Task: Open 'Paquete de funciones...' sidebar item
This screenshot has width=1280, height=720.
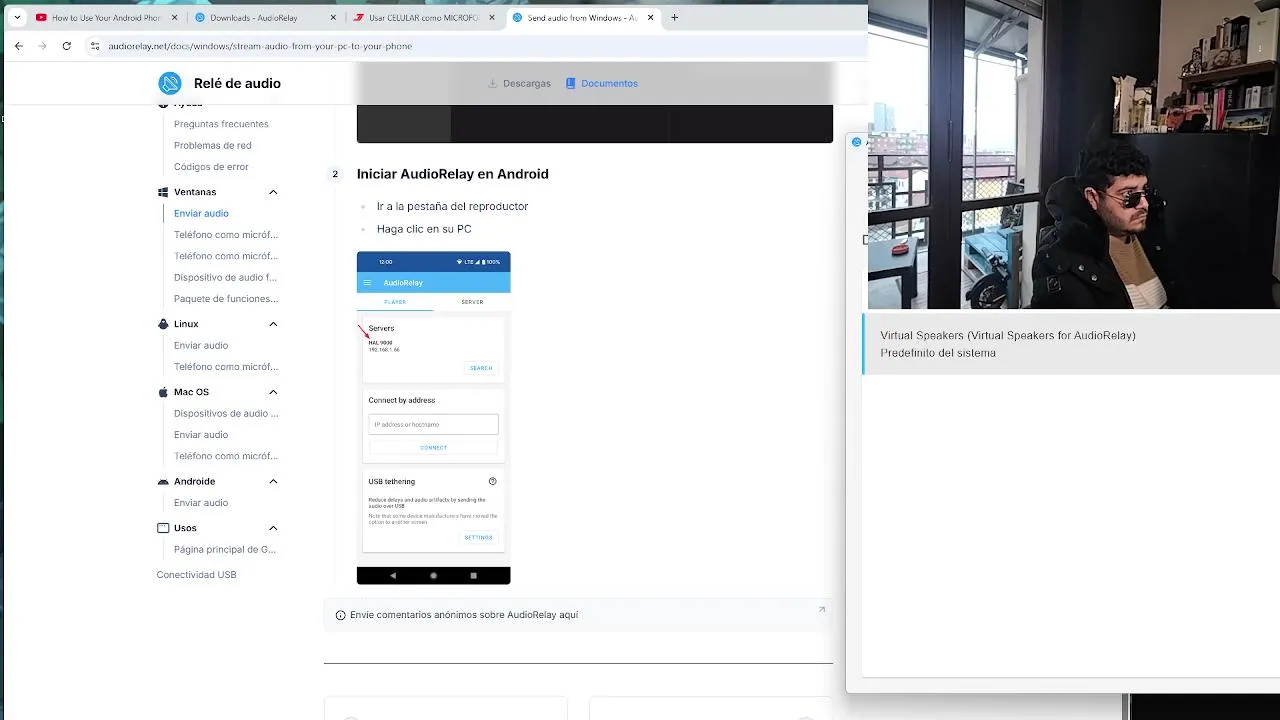Action: [x=226, y=299]
